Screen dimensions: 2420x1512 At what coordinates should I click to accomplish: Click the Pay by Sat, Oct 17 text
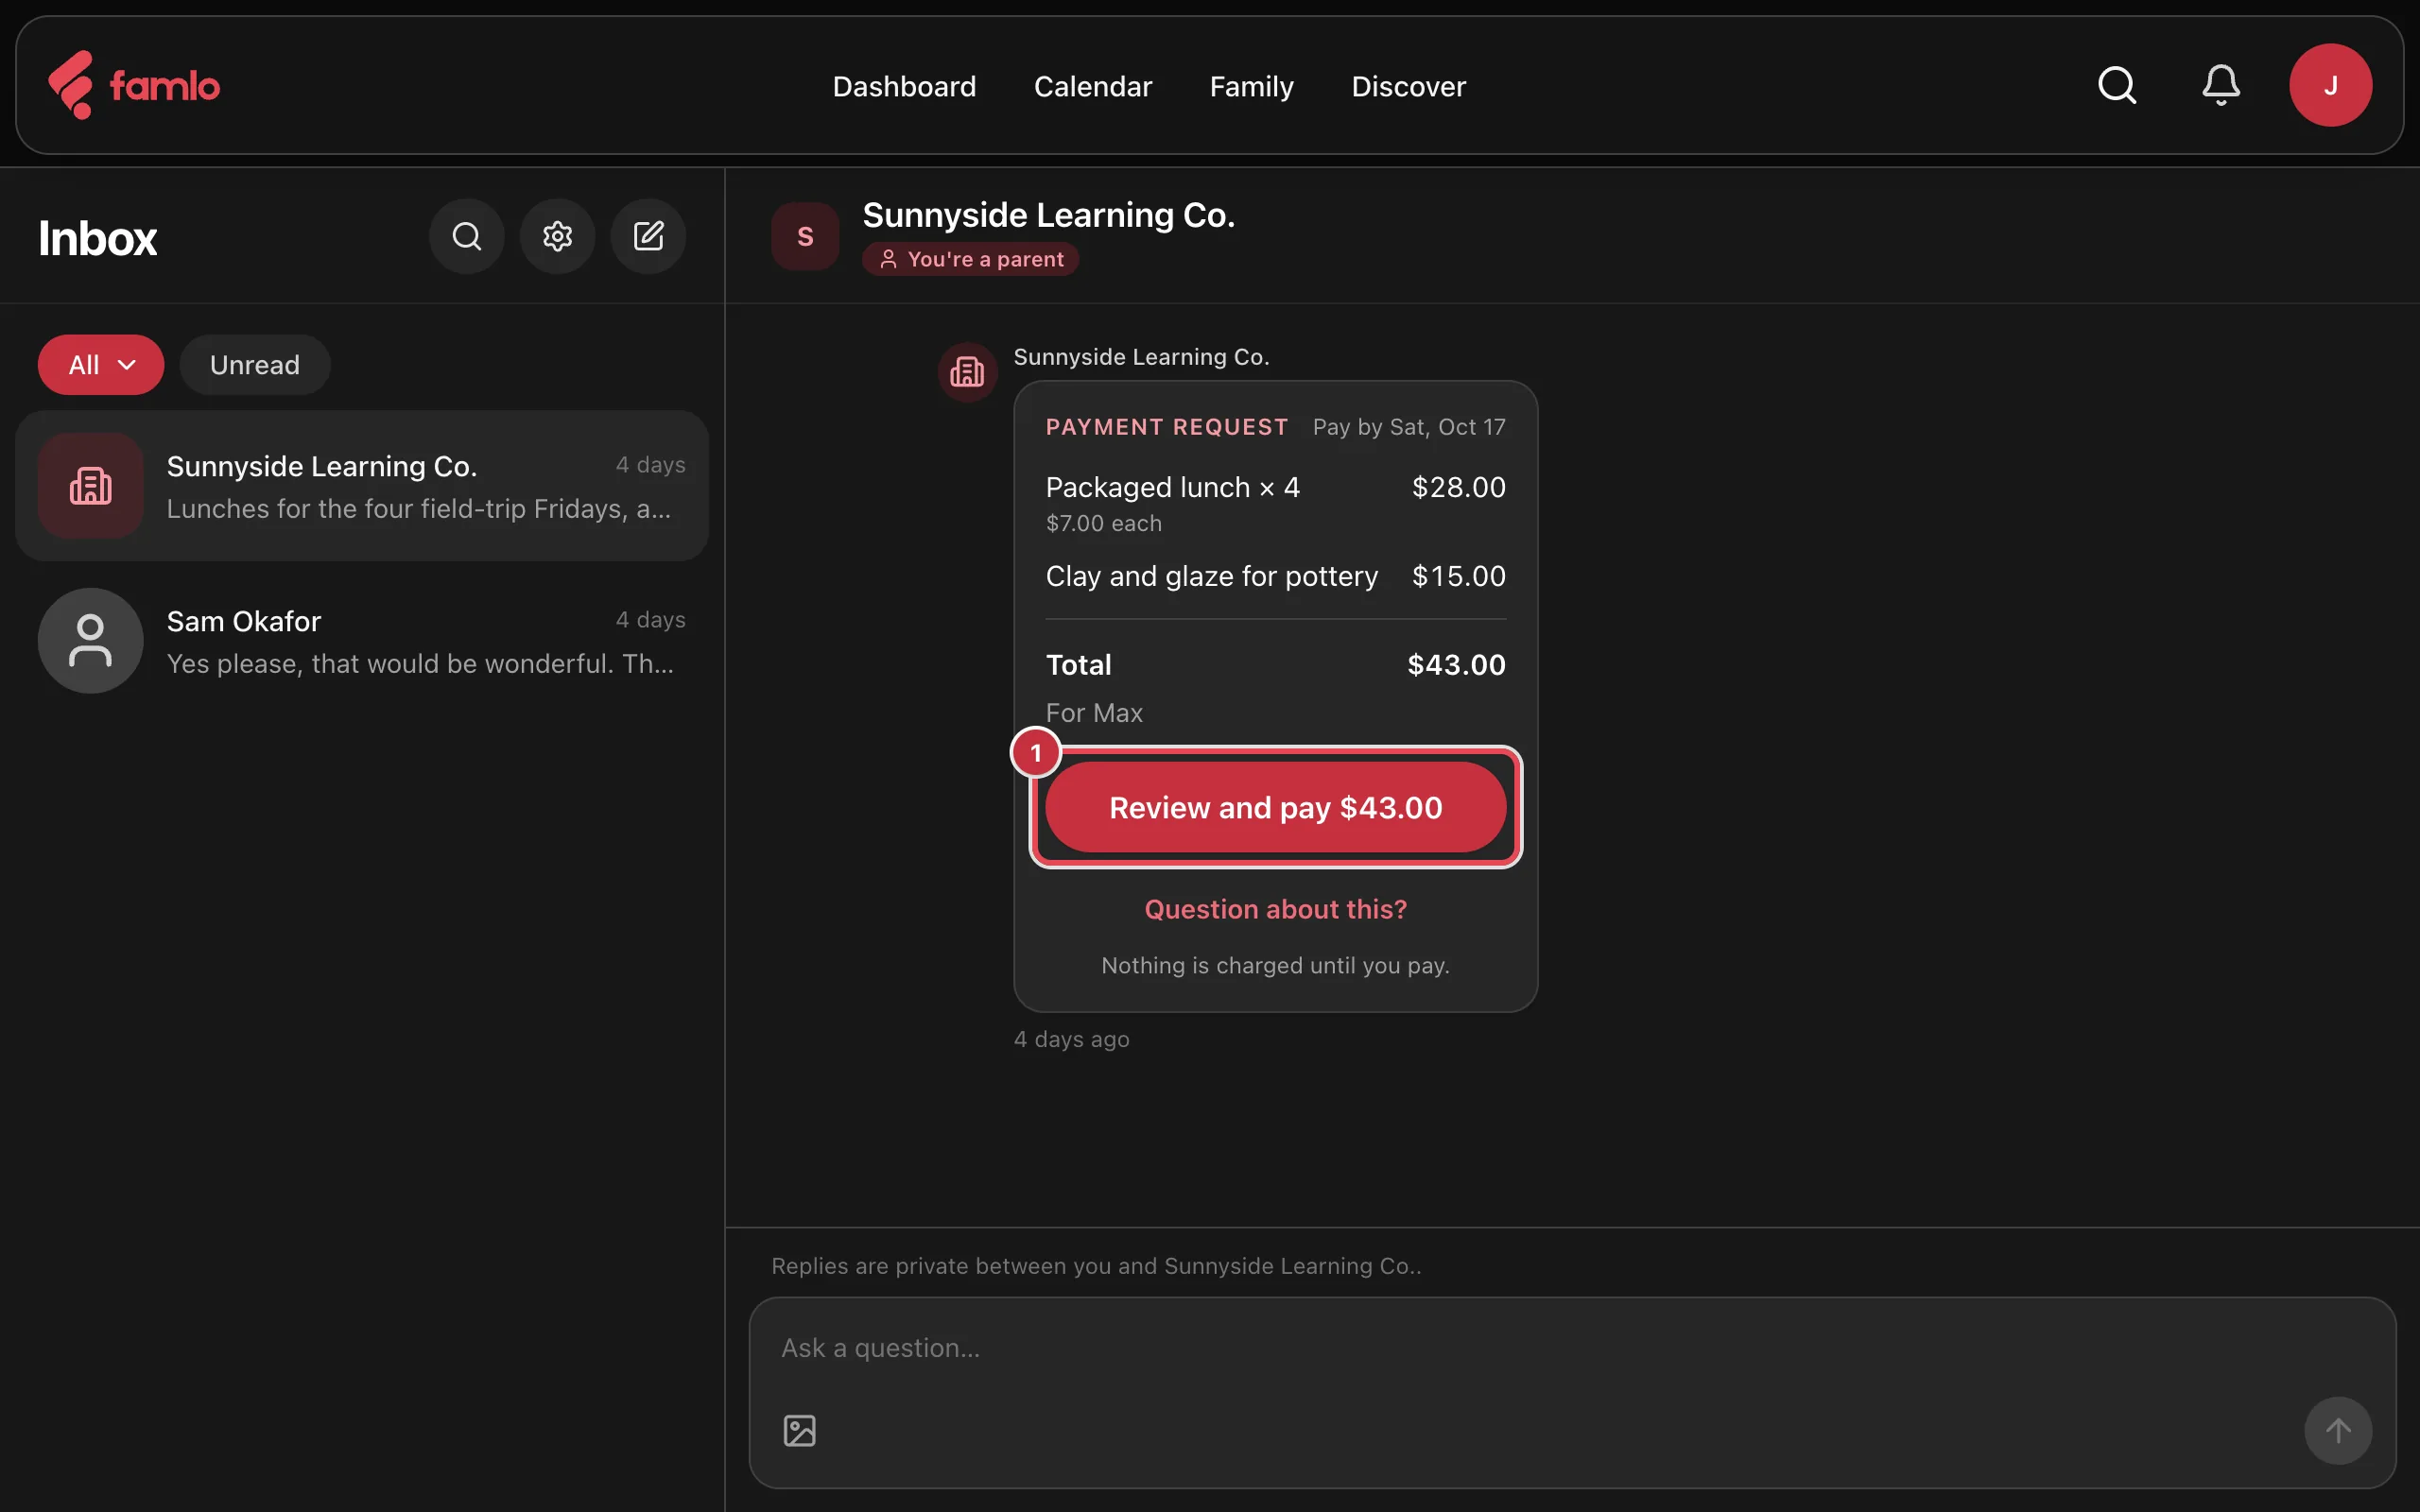tap(1409, 427)
